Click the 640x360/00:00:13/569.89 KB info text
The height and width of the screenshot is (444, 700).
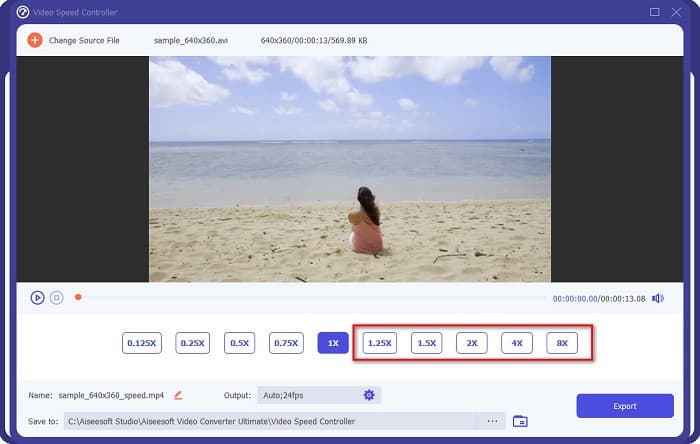click(314, 40)
